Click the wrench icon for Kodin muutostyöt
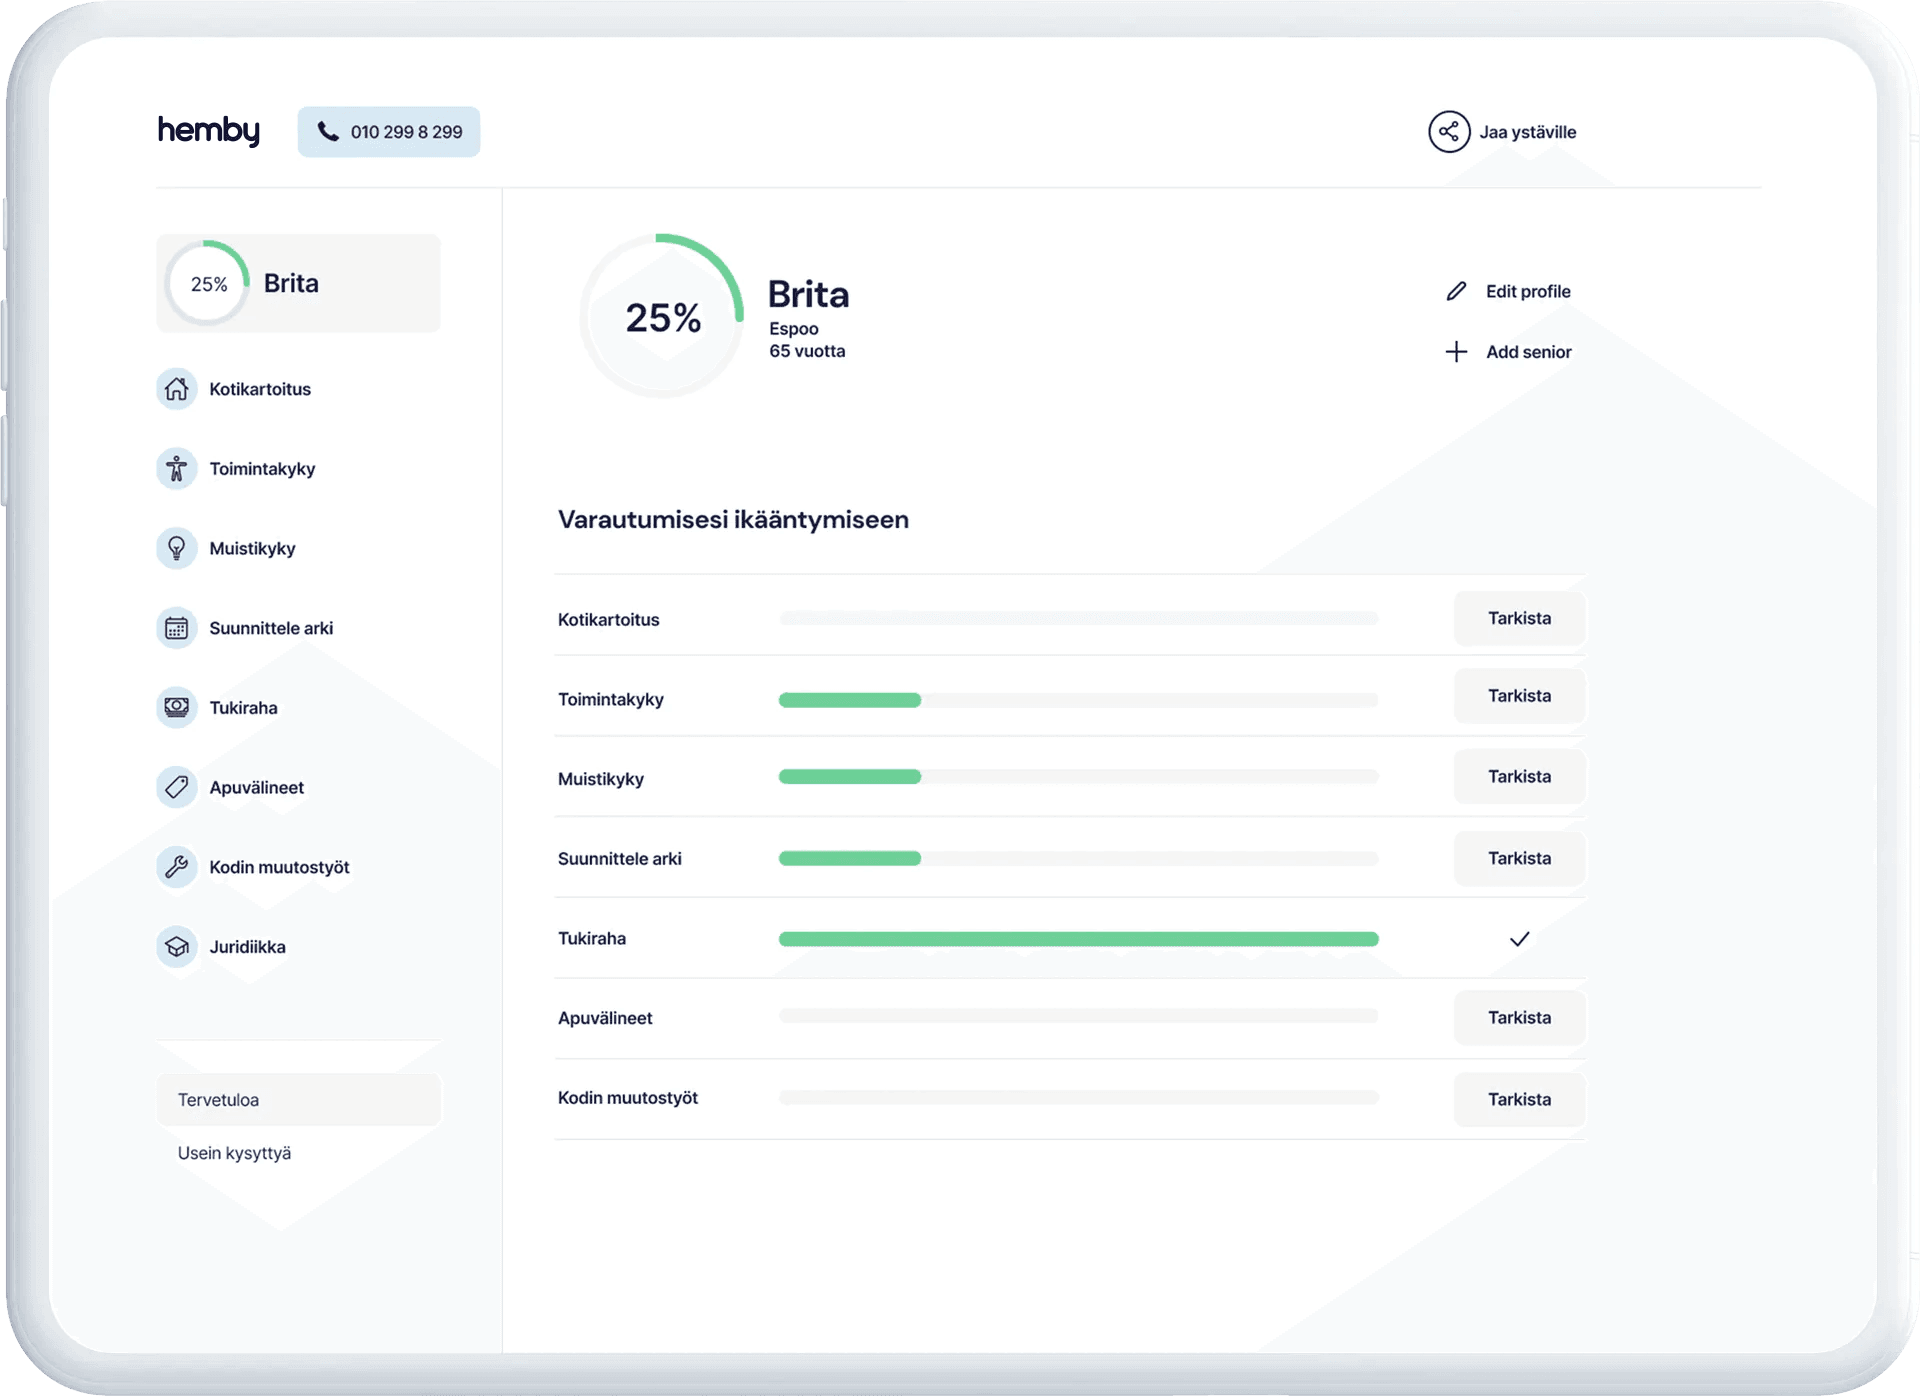This screenshot has height=1396, width=1920. point(177,867)
